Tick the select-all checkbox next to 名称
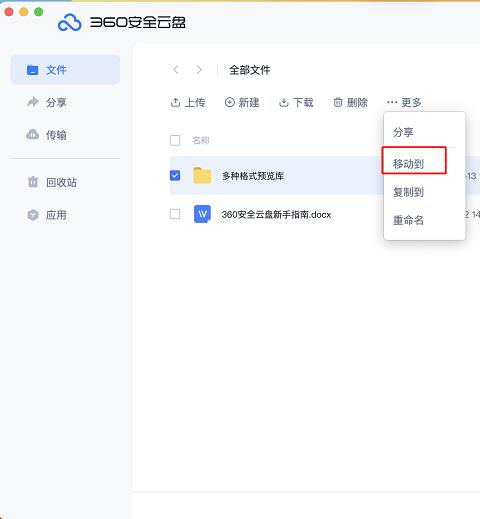Image resolution: width=480 pixels, height=519 pixels. [175, 140]
